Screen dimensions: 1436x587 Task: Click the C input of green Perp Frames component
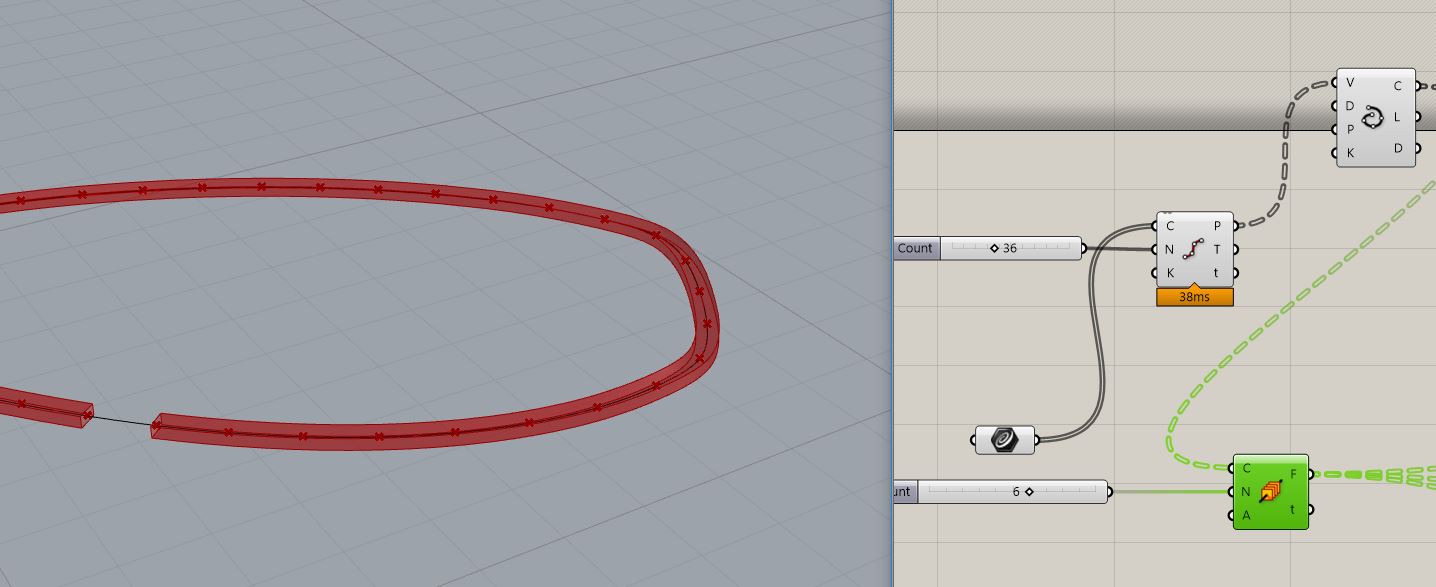click(1246, 468)
